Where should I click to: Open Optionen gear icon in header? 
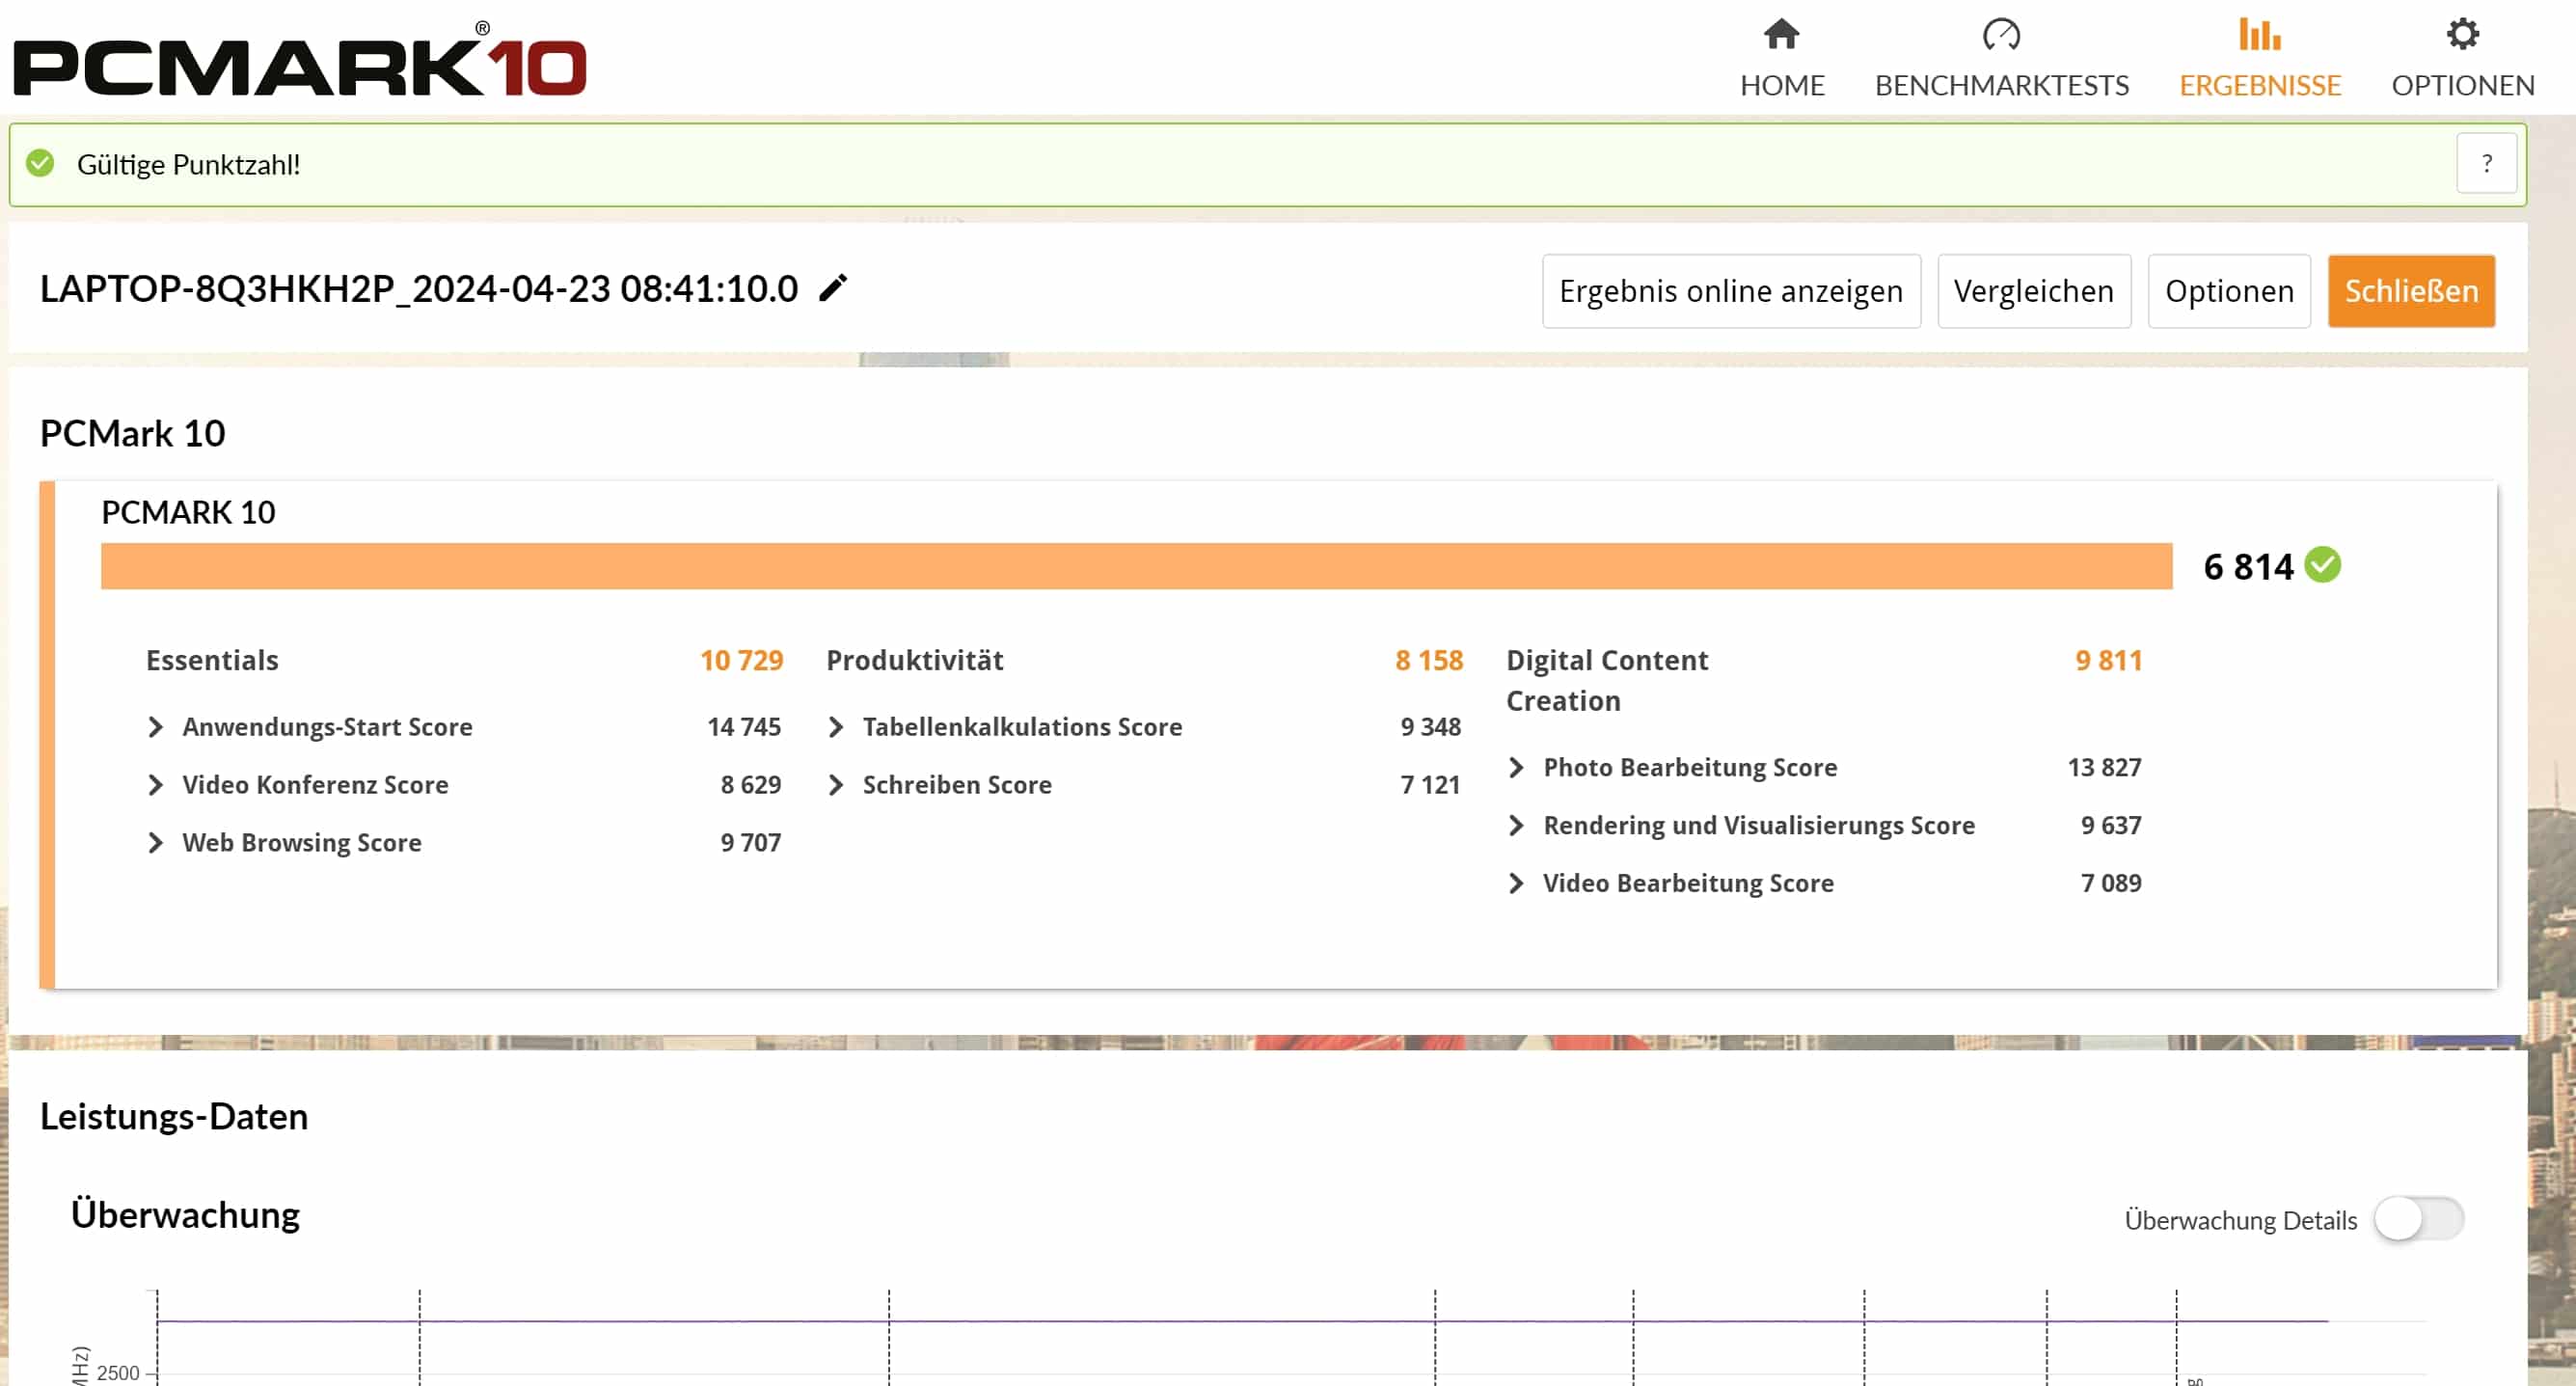[2462, 35]
